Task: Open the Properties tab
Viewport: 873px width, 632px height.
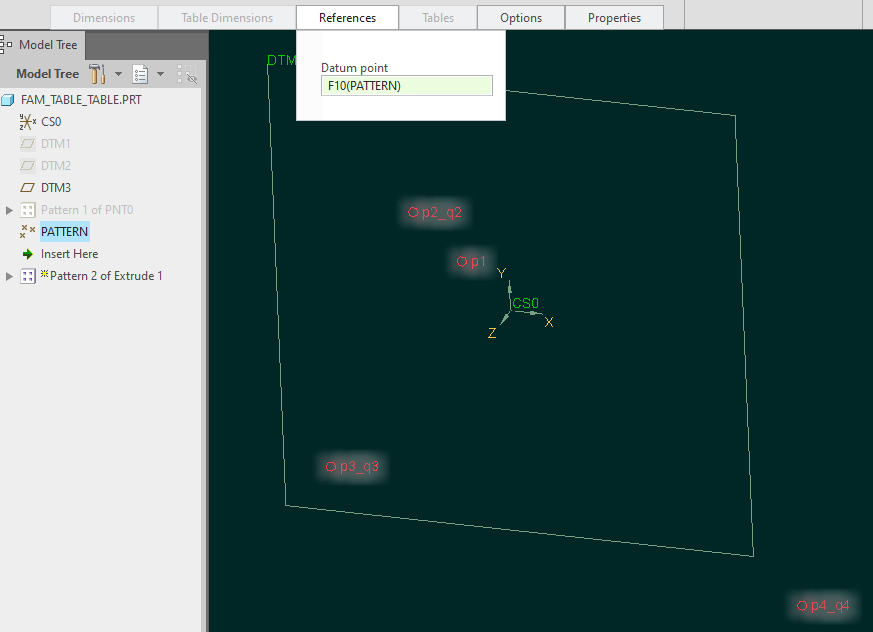Action: (614, 17)
